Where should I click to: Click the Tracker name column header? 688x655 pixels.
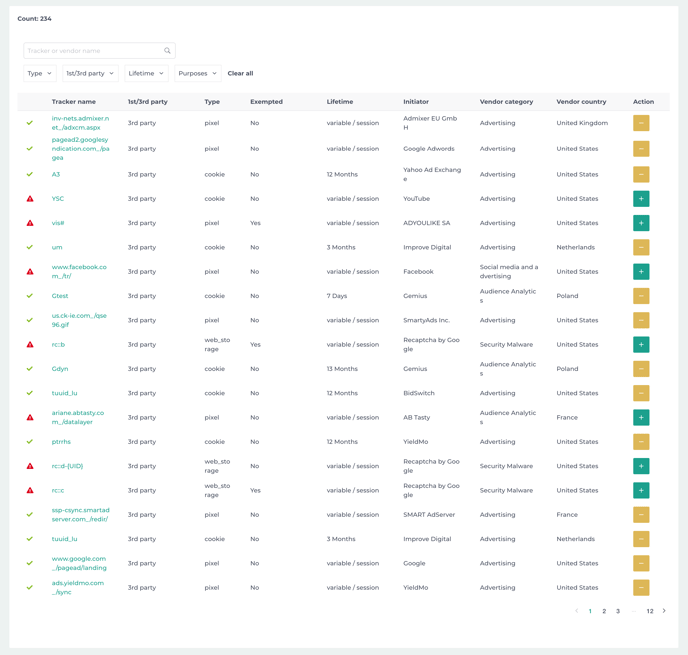tap(74, 102)
